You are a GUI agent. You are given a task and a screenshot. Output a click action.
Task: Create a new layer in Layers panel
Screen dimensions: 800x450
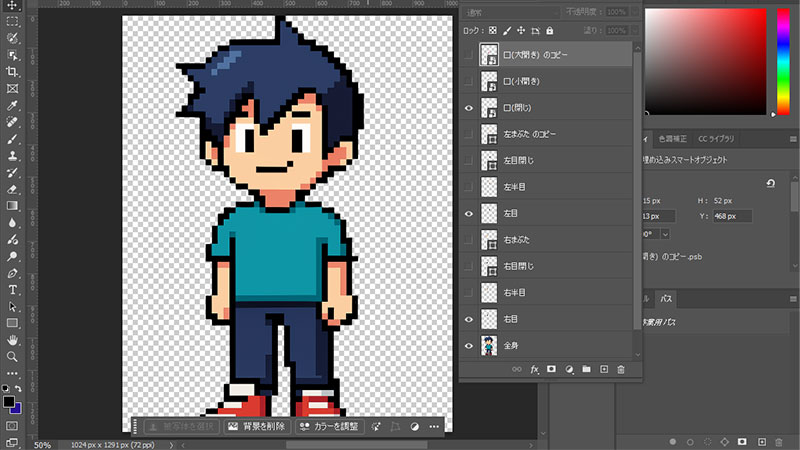(x=604, y=369)
